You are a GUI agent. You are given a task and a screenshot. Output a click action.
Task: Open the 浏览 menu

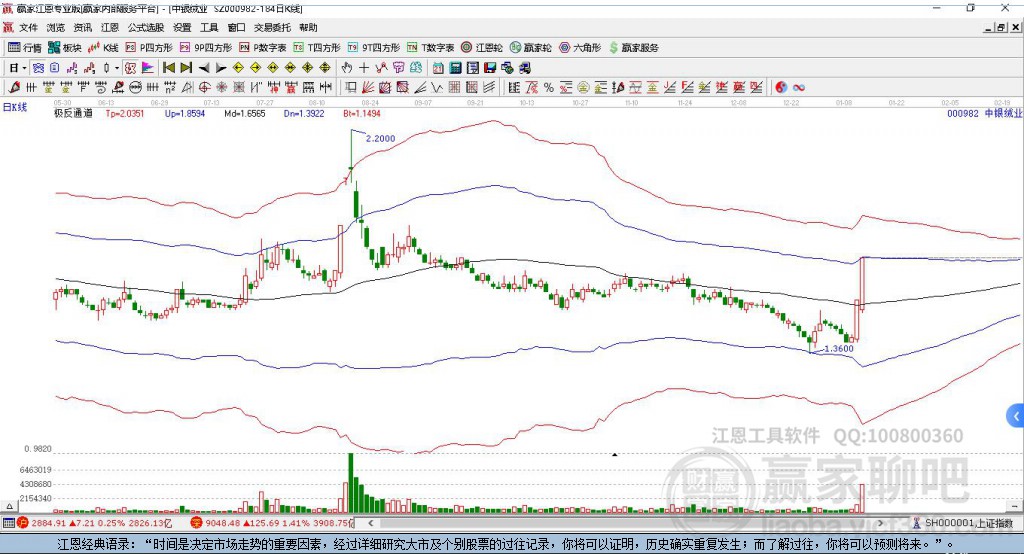coord(56,27)
